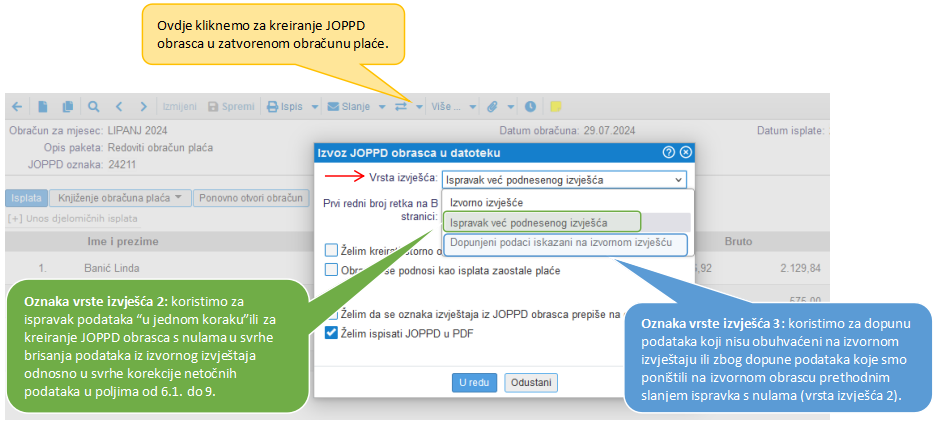Viewport: 935px width, 426px height.
Task: Click the Spremi save button
Action: (231, 107)
